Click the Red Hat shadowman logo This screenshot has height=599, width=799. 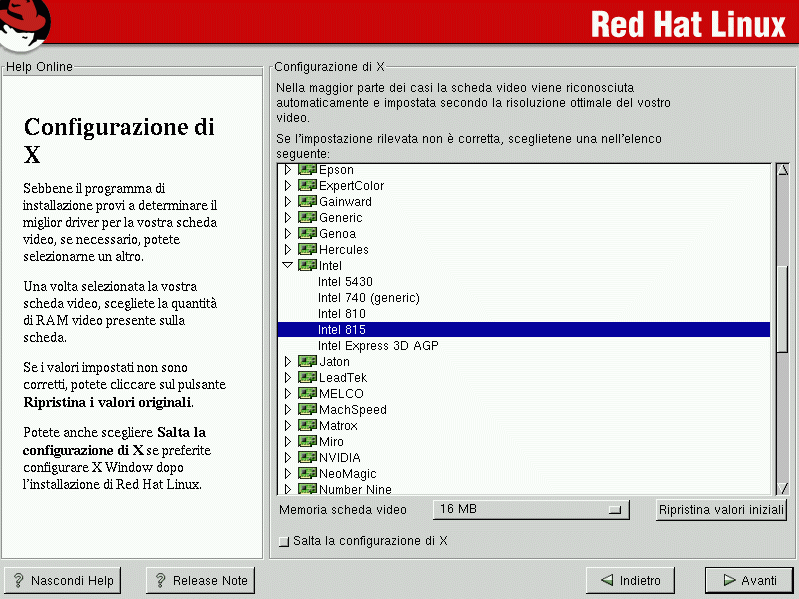(x=27, y=24)
